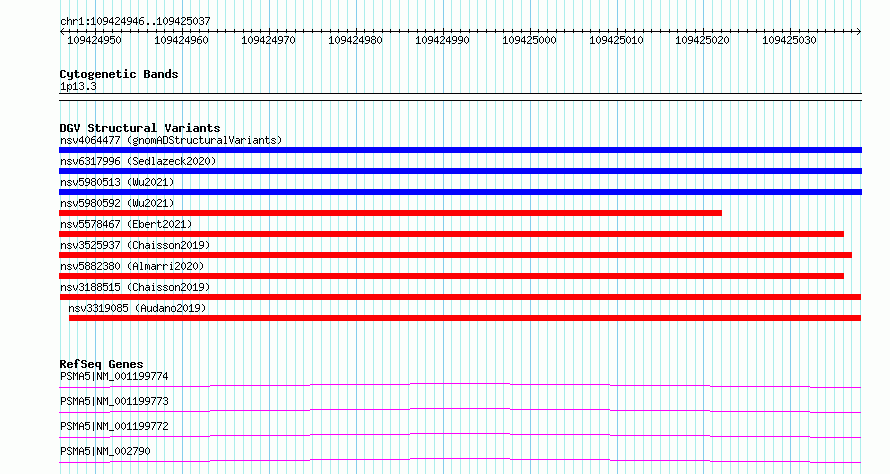Click the red bar for nsv3525937
The width and height of the screenshot is (890, 474).
pos(455,255)
